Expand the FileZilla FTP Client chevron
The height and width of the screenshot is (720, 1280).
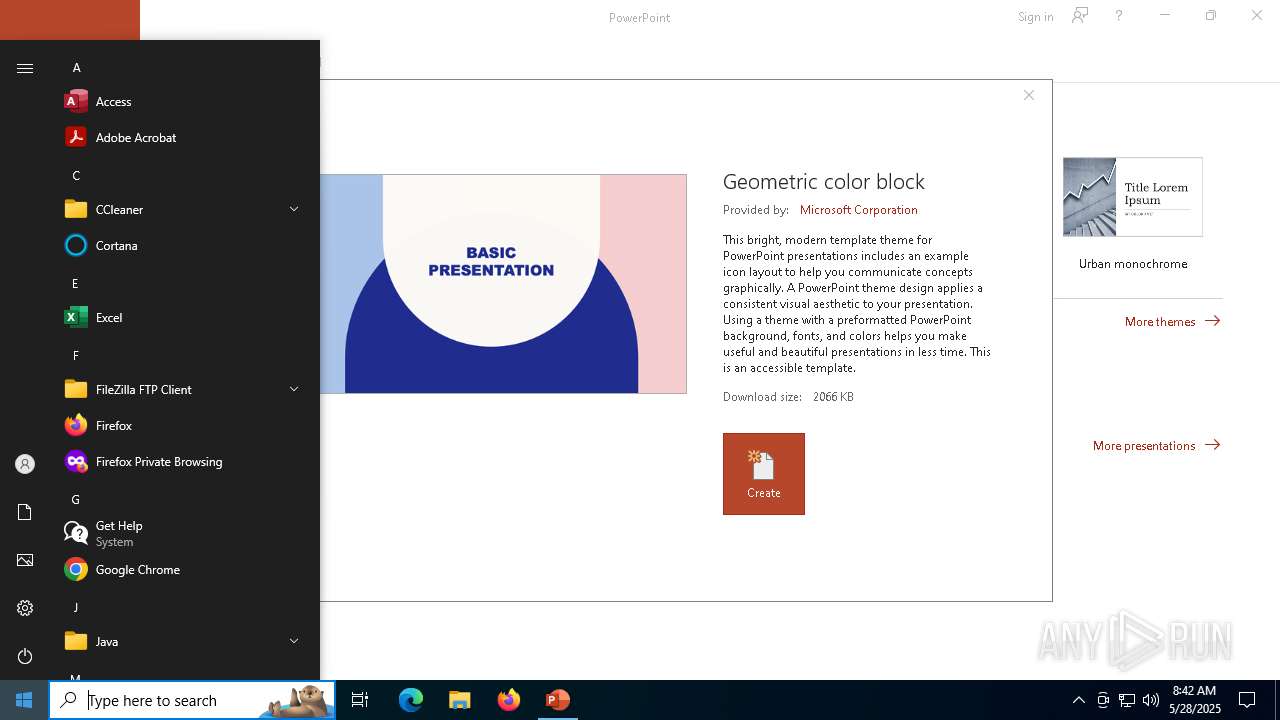(x=294, y=389)
